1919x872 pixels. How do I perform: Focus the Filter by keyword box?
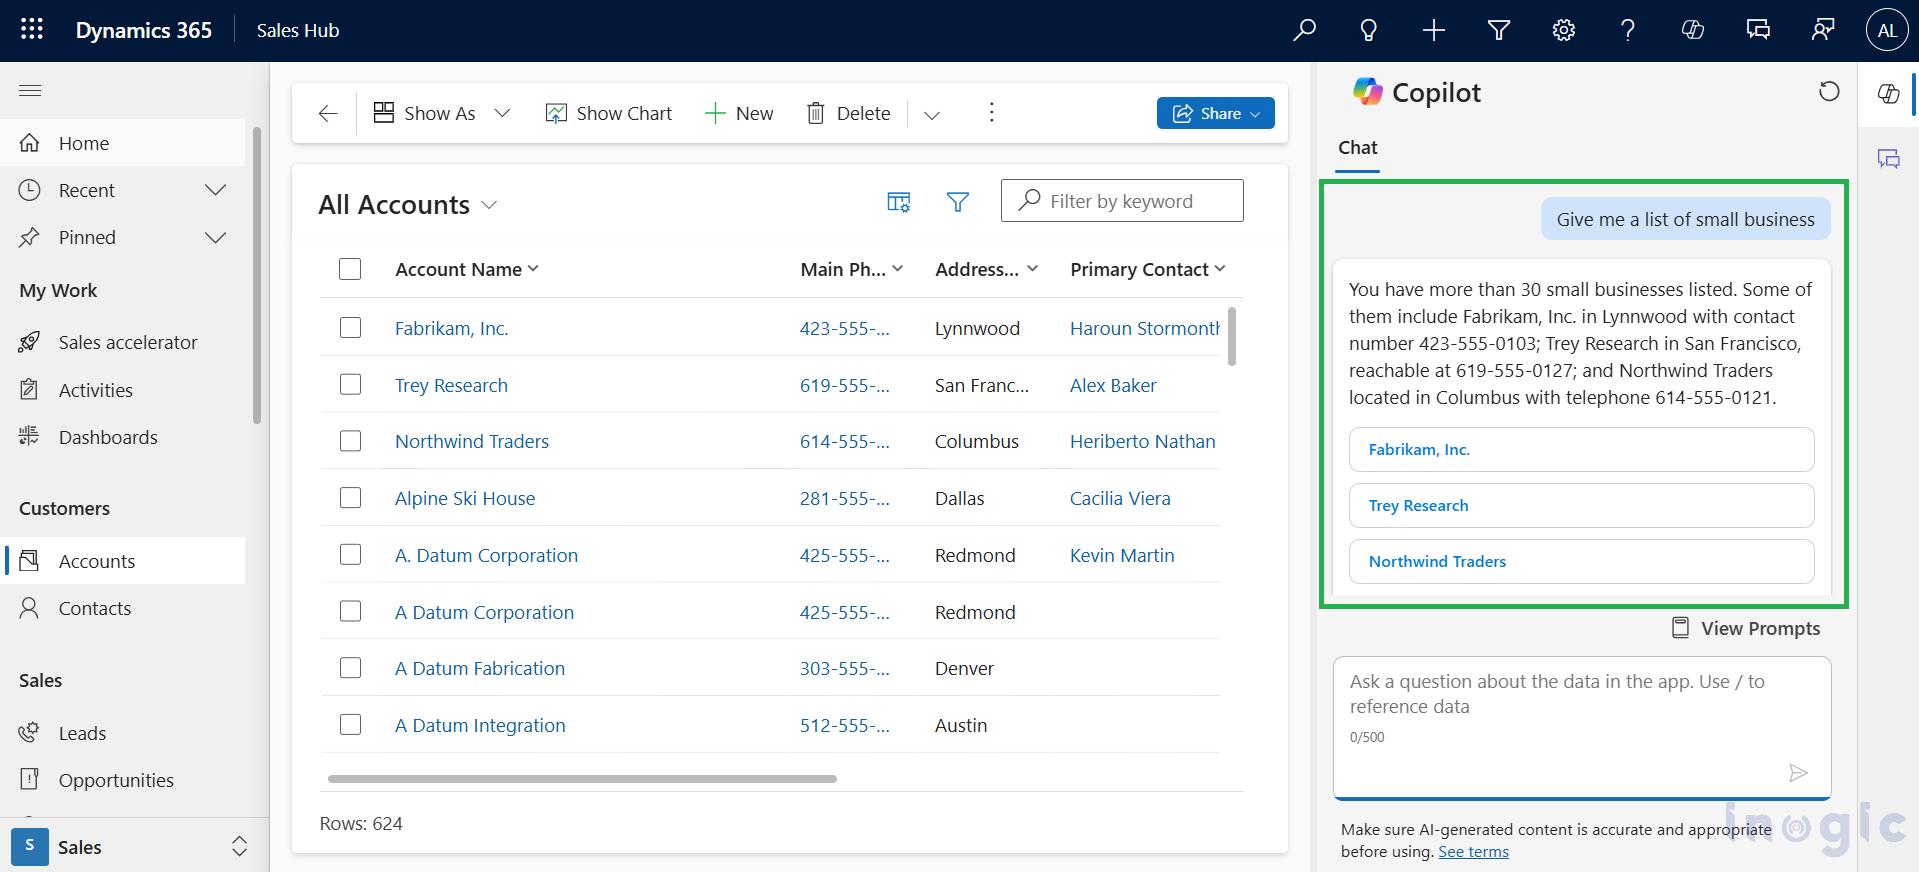click(x=1122, y=201)
